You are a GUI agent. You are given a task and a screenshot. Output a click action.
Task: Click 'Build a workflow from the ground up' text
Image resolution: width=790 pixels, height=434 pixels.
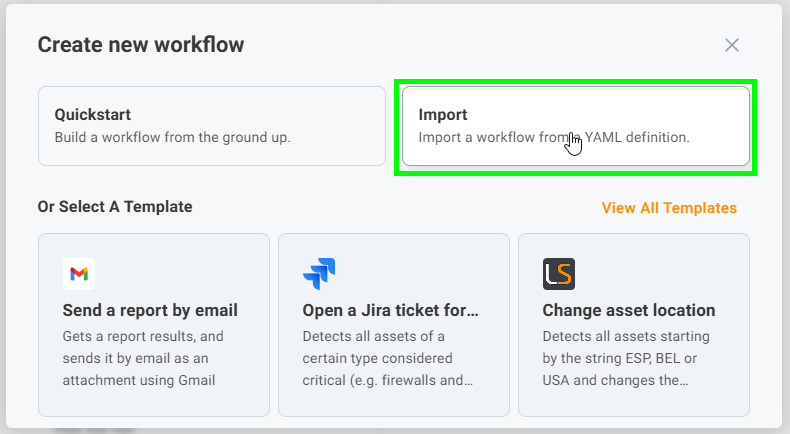coord(172,137)
